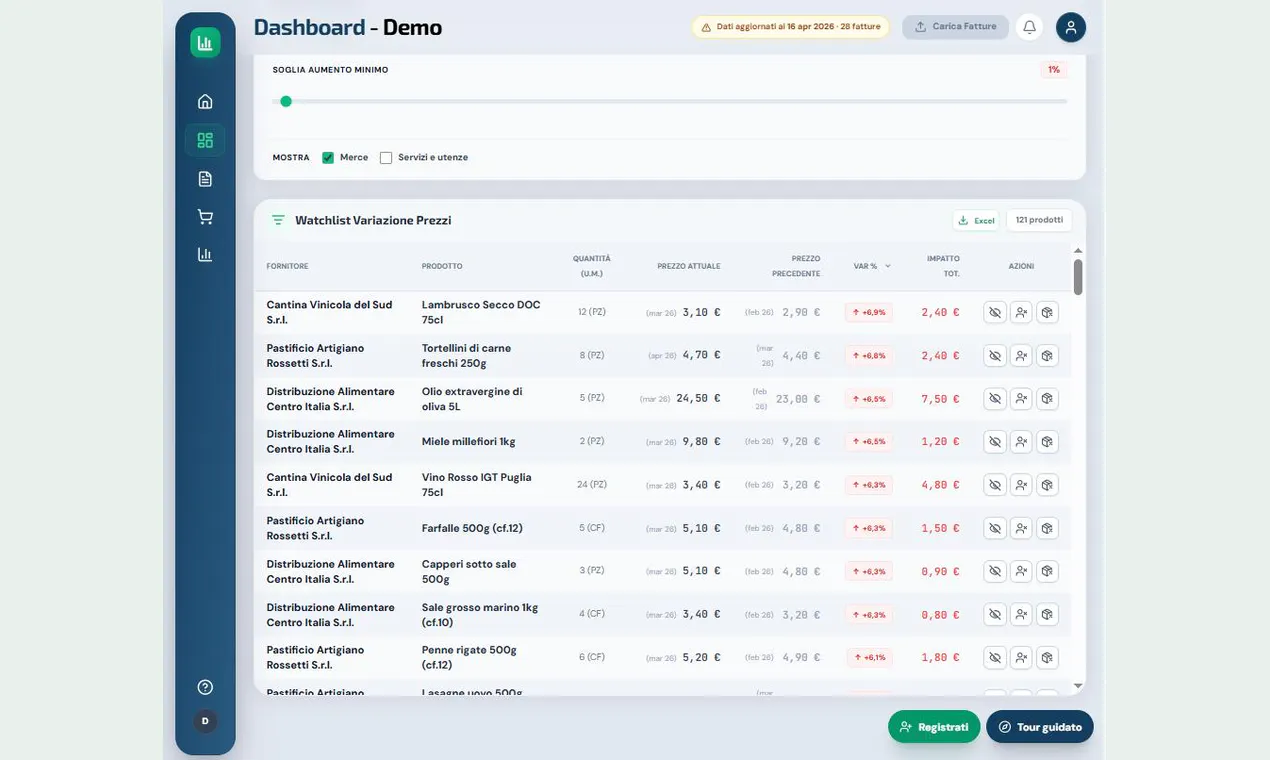Open the notifications bell

pyautogui.click(x=1029, y=27)
